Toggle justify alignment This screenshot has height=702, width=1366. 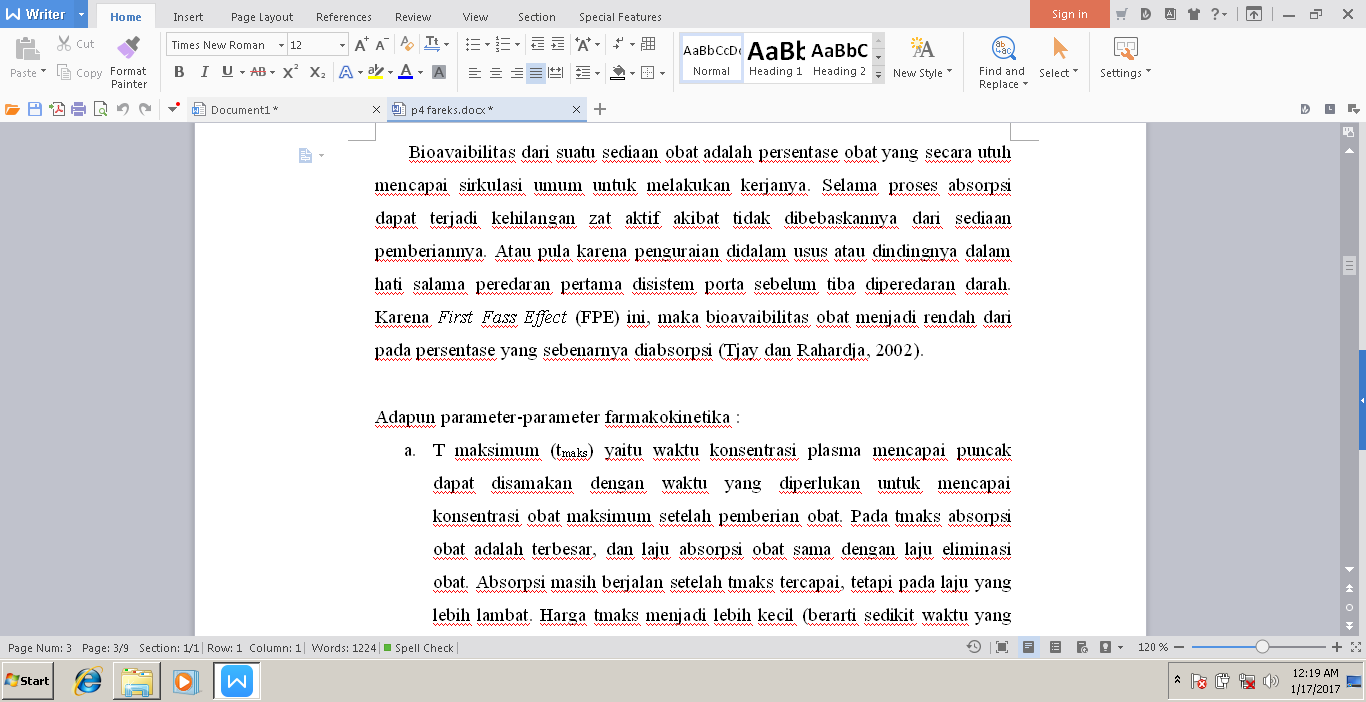pyautogui.click(x=536, y=73)
